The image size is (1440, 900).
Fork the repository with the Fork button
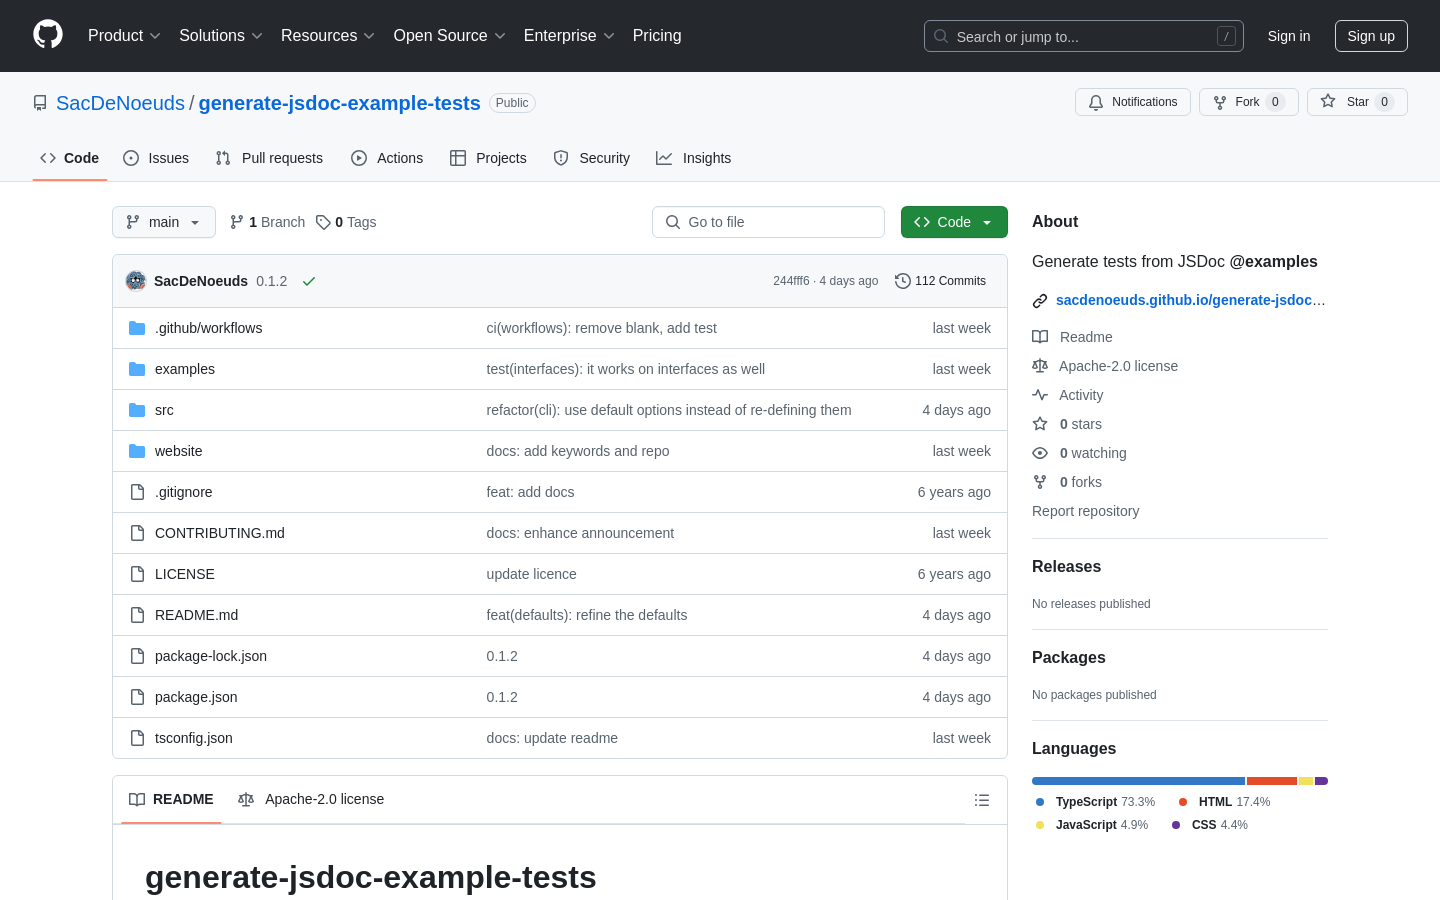point(1248,102)
